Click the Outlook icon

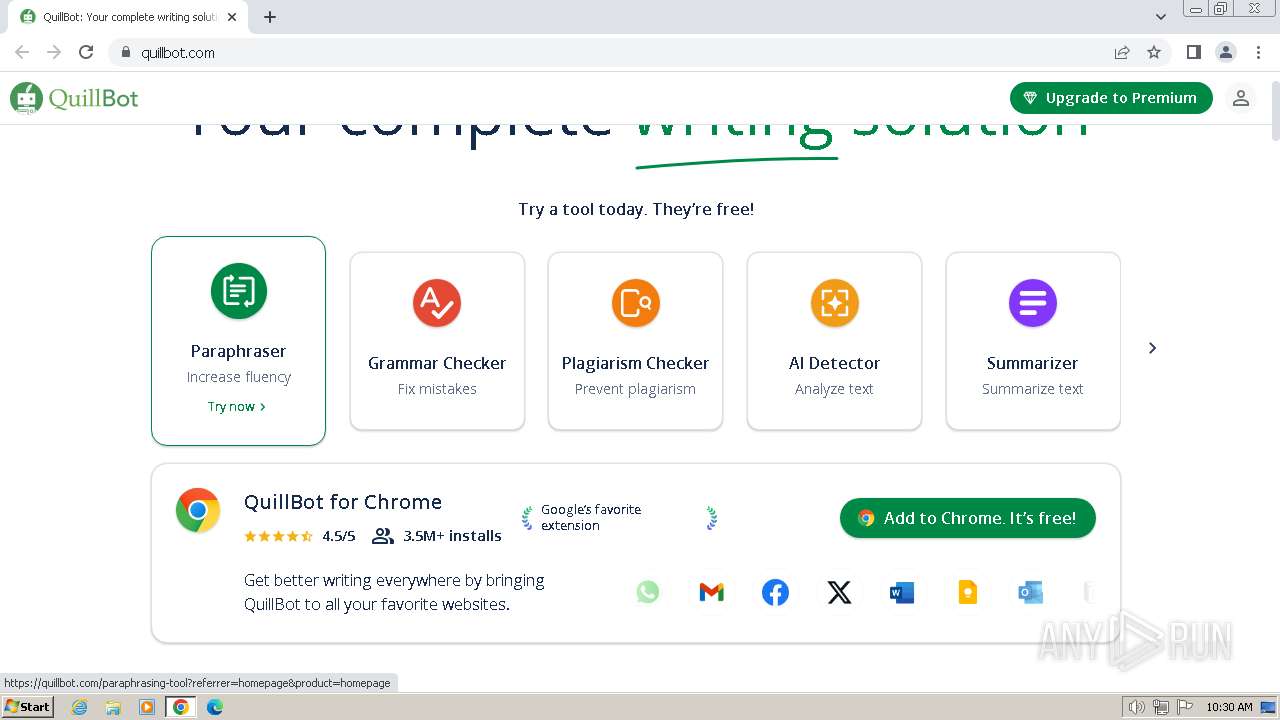coord(1030,593)
